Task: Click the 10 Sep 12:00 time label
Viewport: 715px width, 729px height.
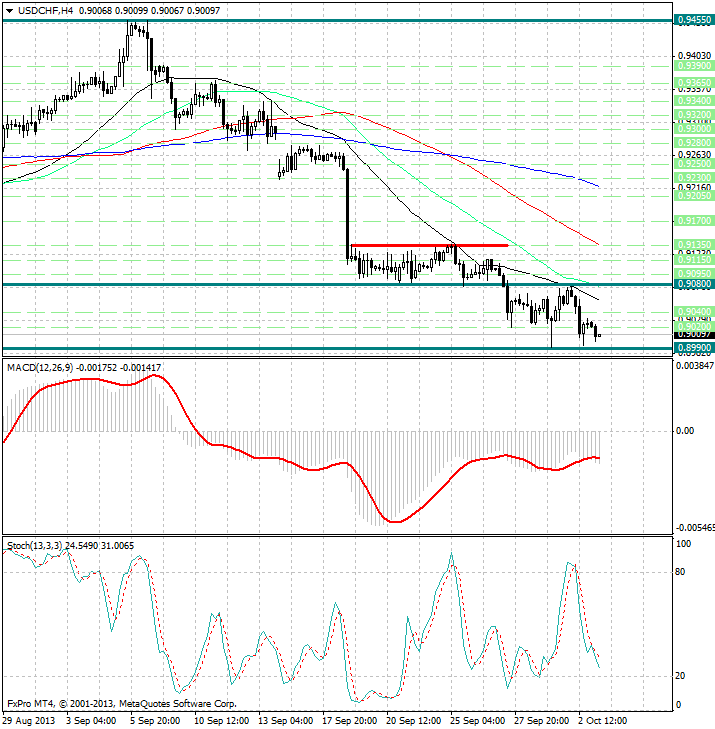Action: coord(221,721)
